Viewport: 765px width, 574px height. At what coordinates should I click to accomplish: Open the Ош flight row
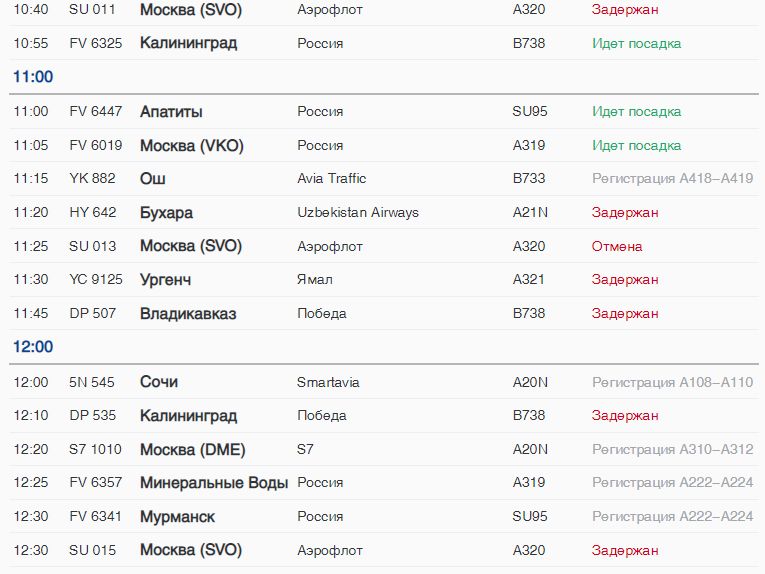pyautogui.click(x=153, y=179)
